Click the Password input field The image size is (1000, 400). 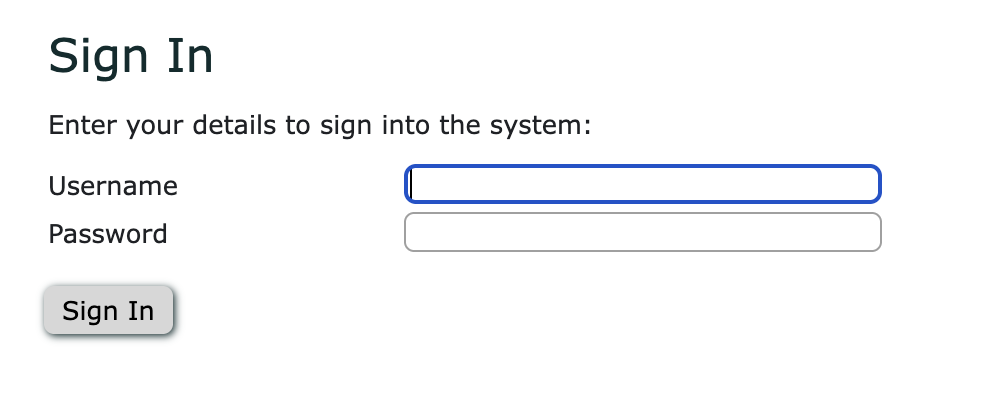click(x=642, y=232)
